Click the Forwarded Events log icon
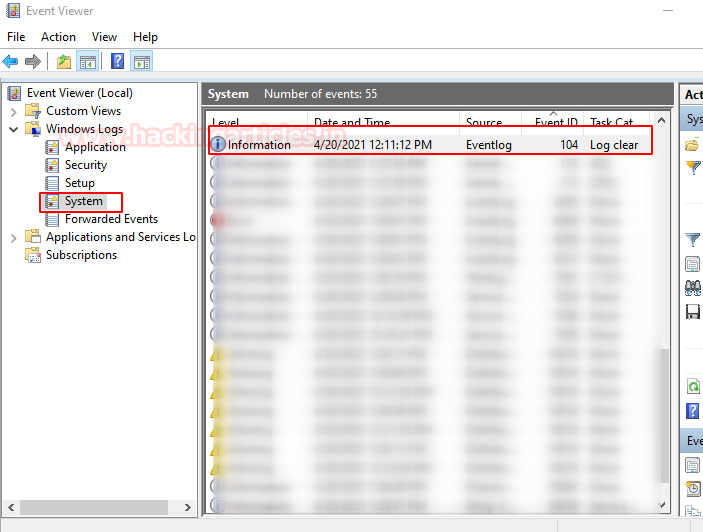 (x=52, y=219)
